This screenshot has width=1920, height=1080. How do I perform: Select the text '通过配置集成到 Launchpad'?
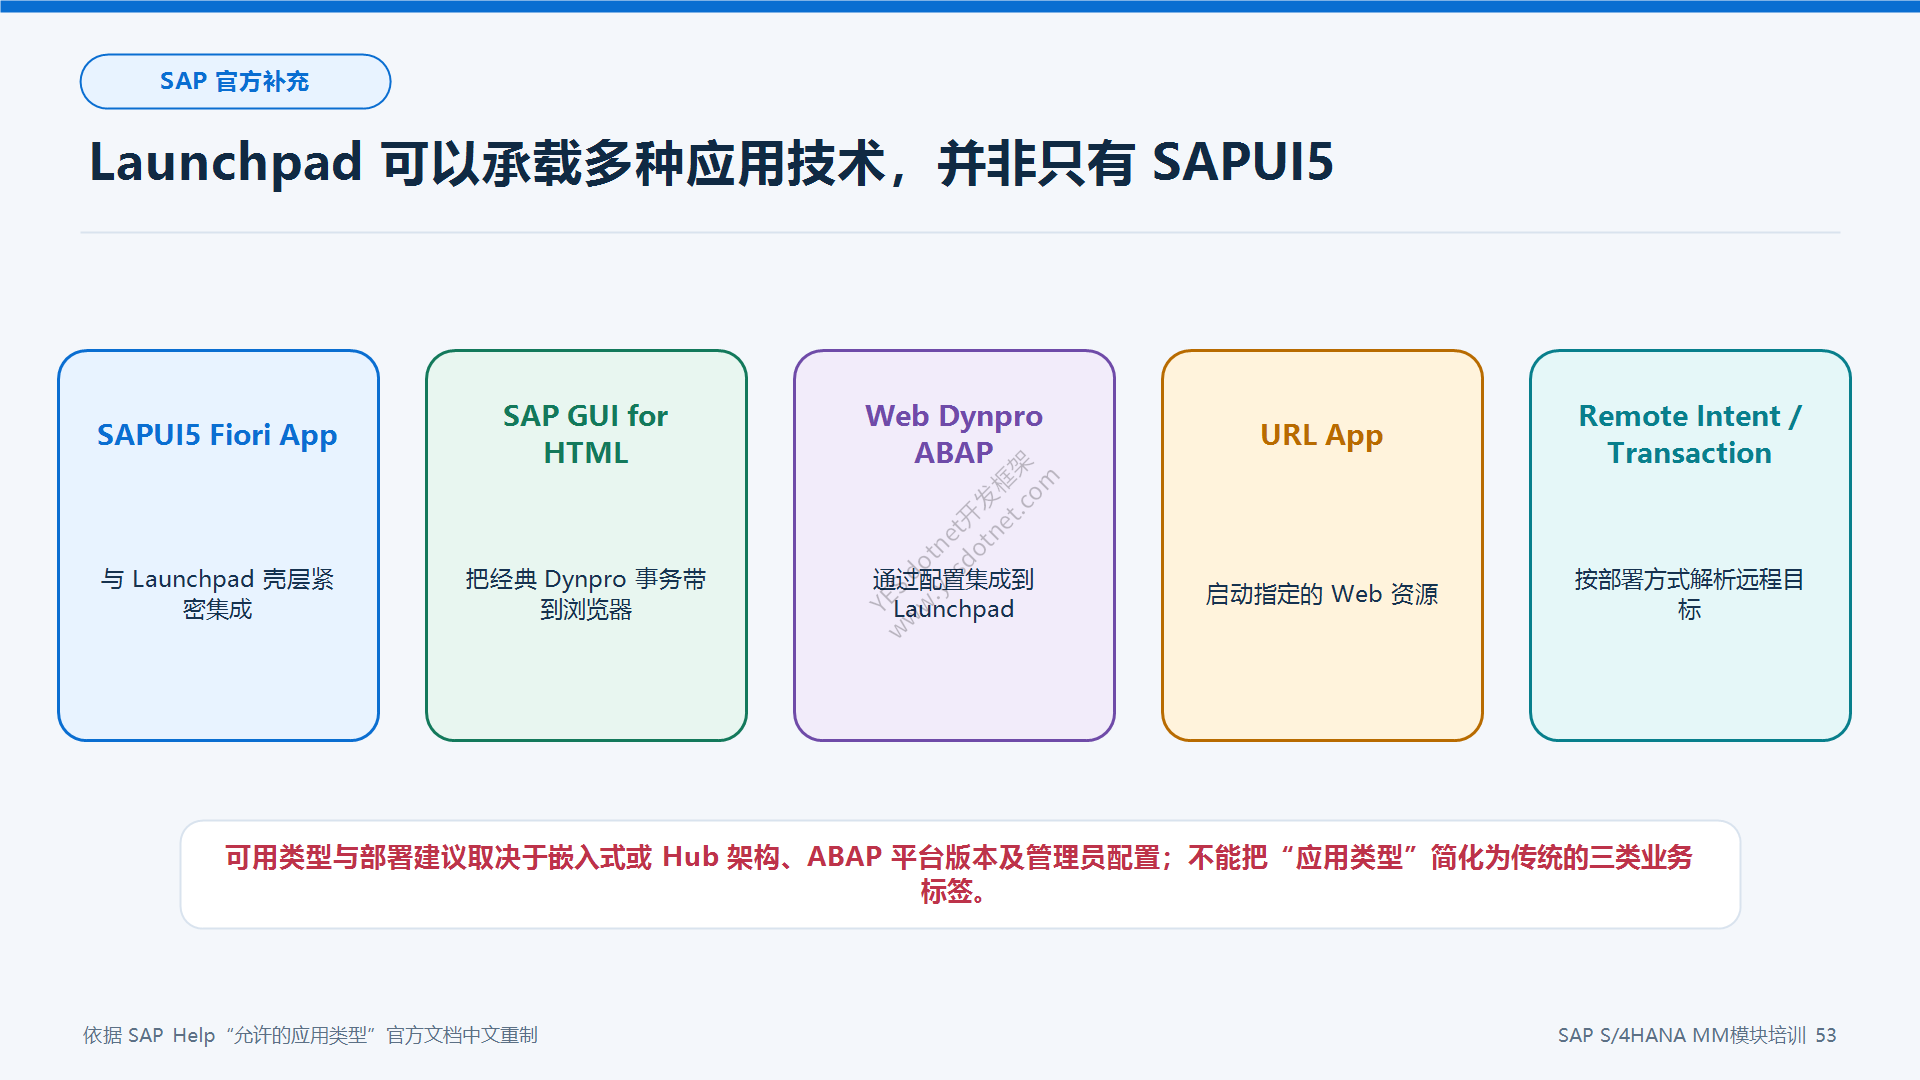click(953, 594)
